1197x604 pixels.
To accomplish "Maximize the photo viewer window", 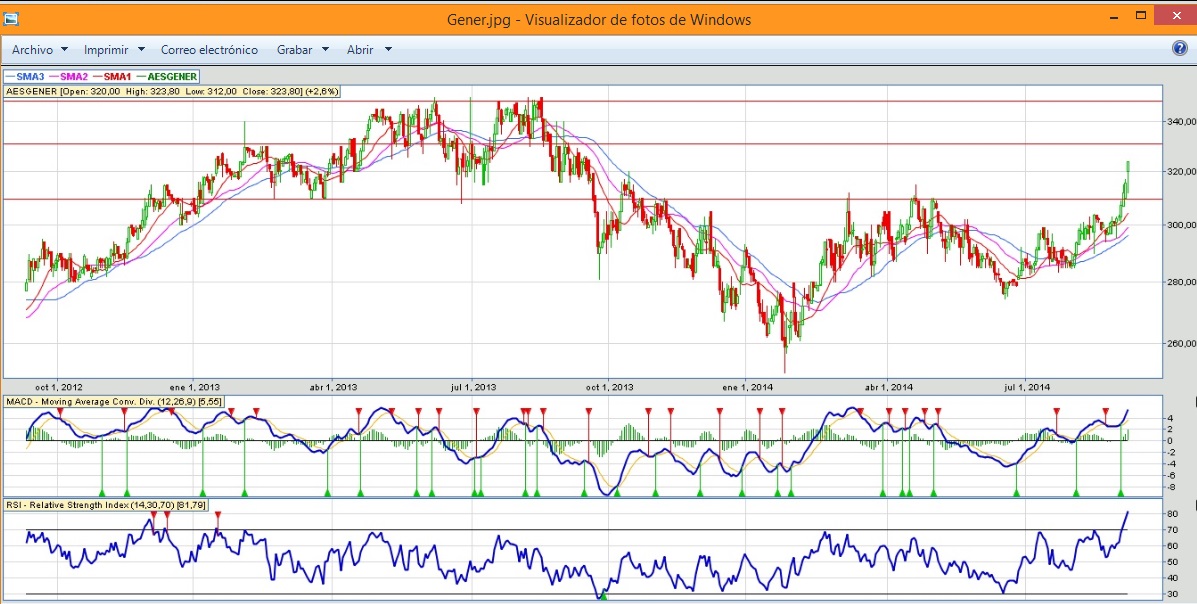I will (x=1140, y=17).
